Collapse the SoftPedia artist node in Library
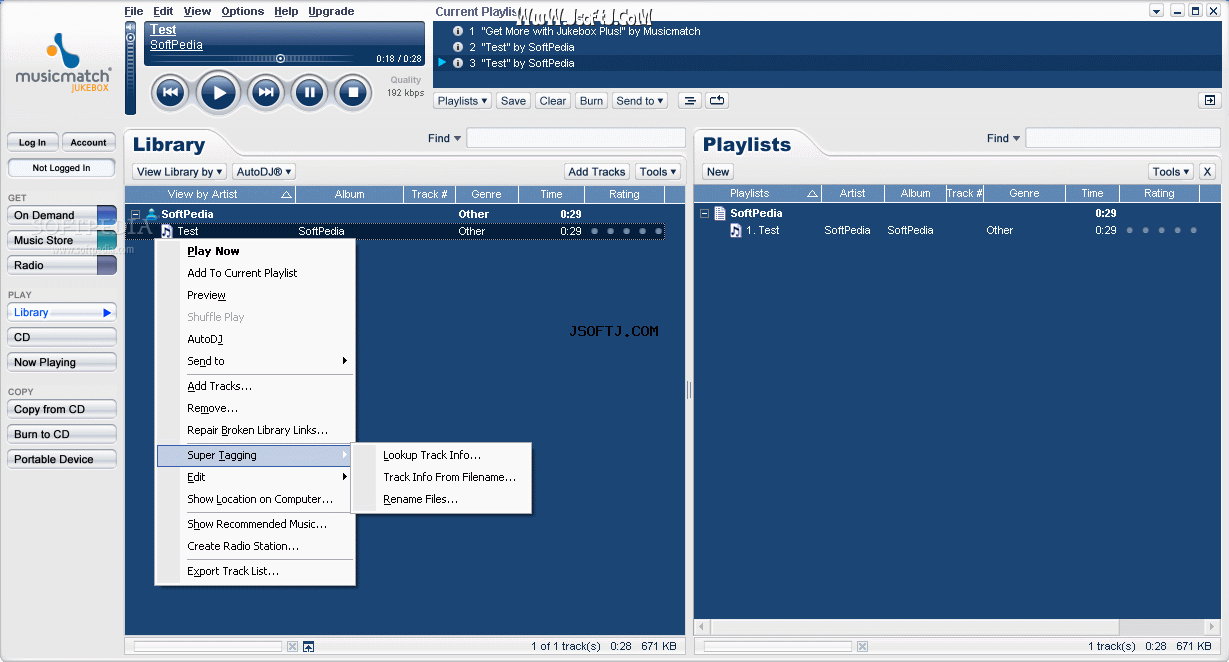 coord(136,214)
